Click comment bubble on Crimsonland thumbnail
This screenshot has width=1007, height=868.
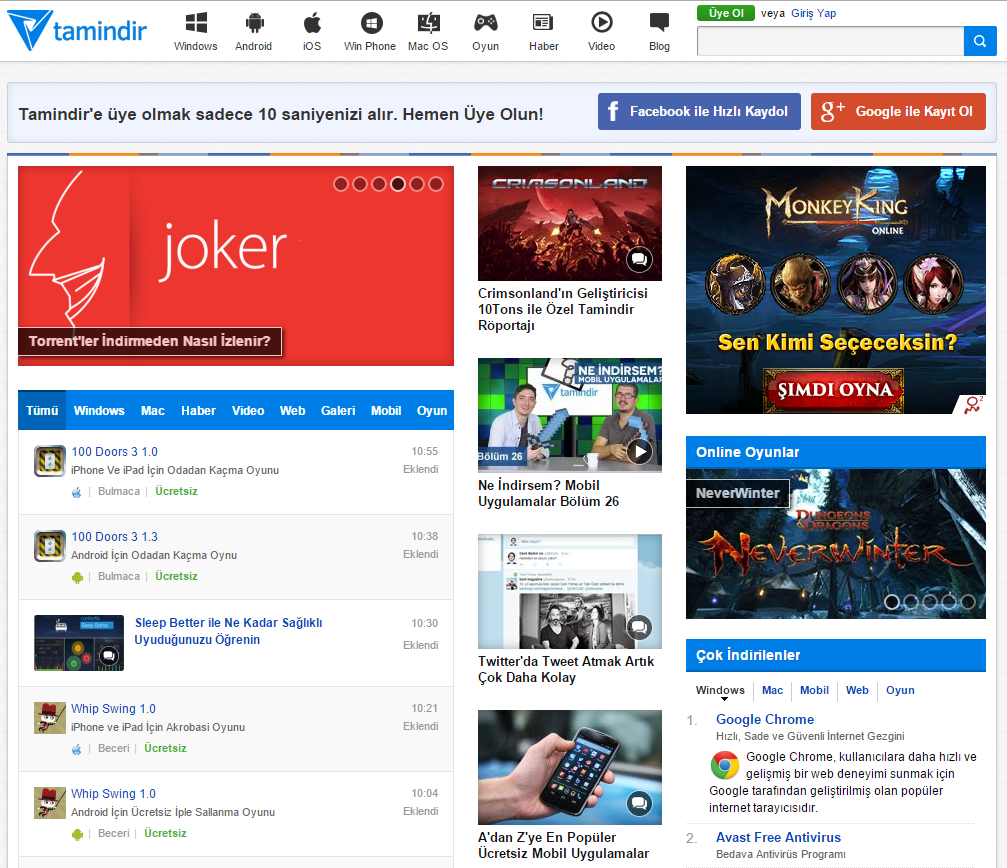click(640, 259)
